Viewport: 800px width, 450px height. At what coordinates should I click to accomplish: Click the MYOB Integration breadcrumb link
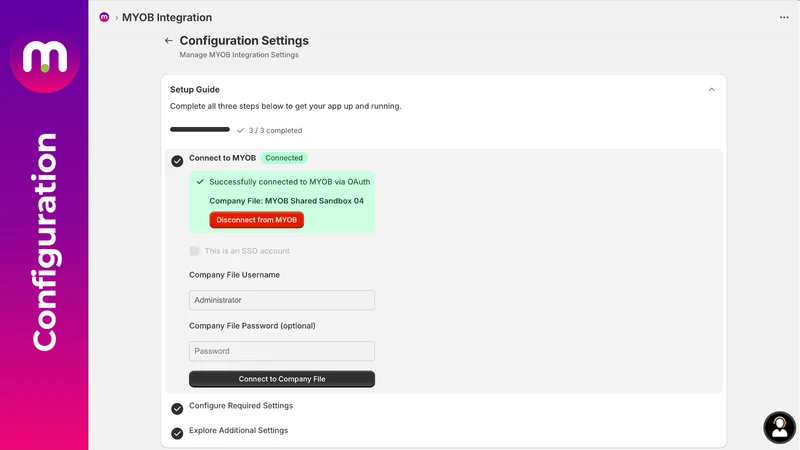pos(167,17)
